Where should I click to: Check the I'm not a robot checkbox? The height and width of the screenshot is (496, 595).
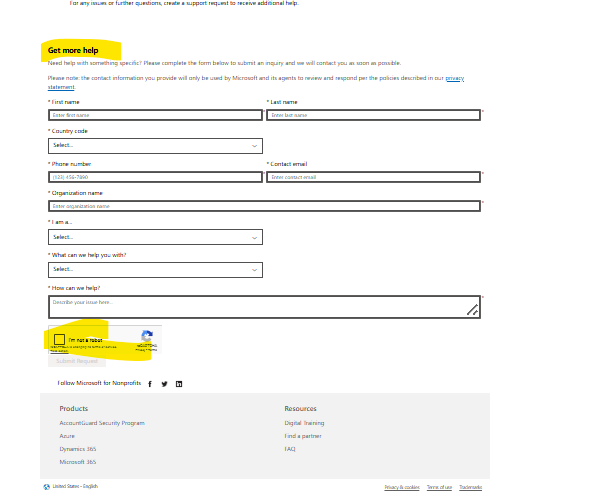(x=59, y=339)
